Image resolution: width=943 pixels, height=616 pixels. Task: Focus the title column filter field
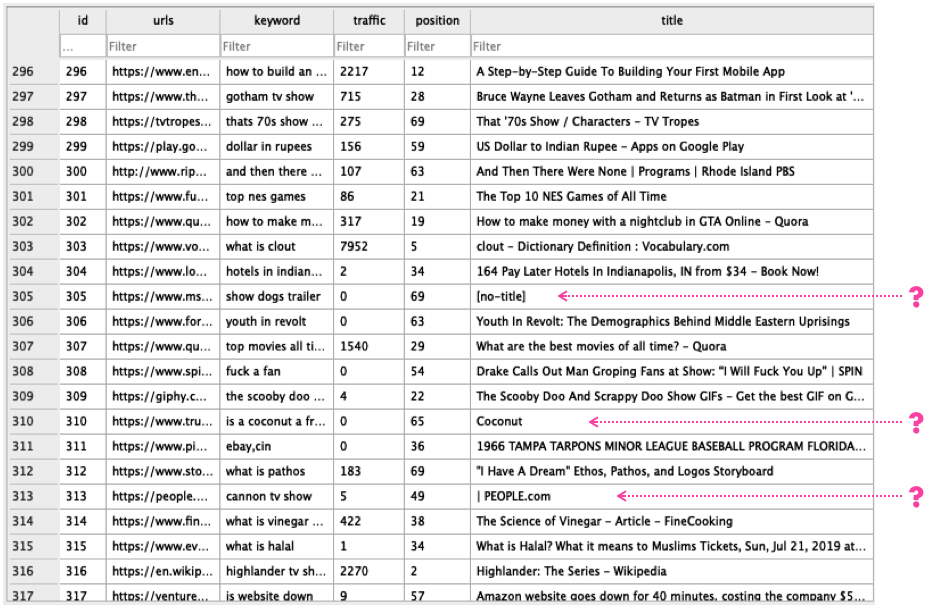click(x=671, y=46)
